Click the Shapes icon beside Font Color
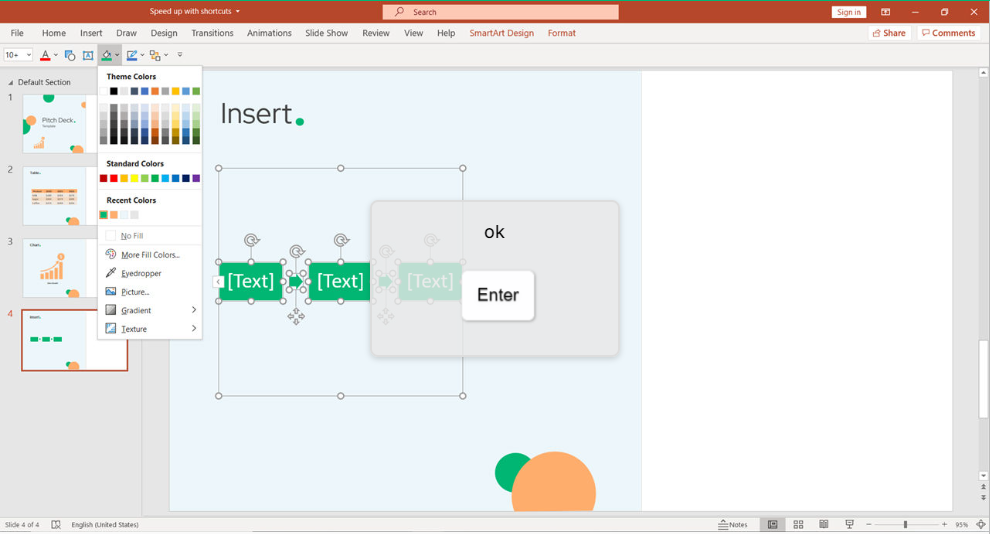This screenshot has height=534, width=990. point(70,56)
